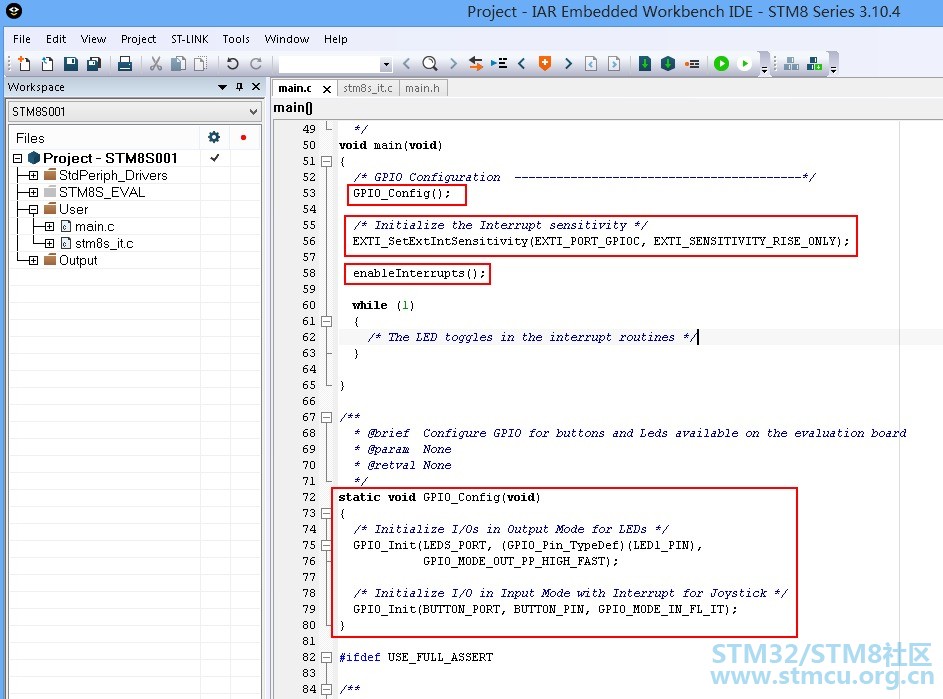This screenshot has height=699, width=943.
Task: Click the Save All icon
Action: coord(94,63)
